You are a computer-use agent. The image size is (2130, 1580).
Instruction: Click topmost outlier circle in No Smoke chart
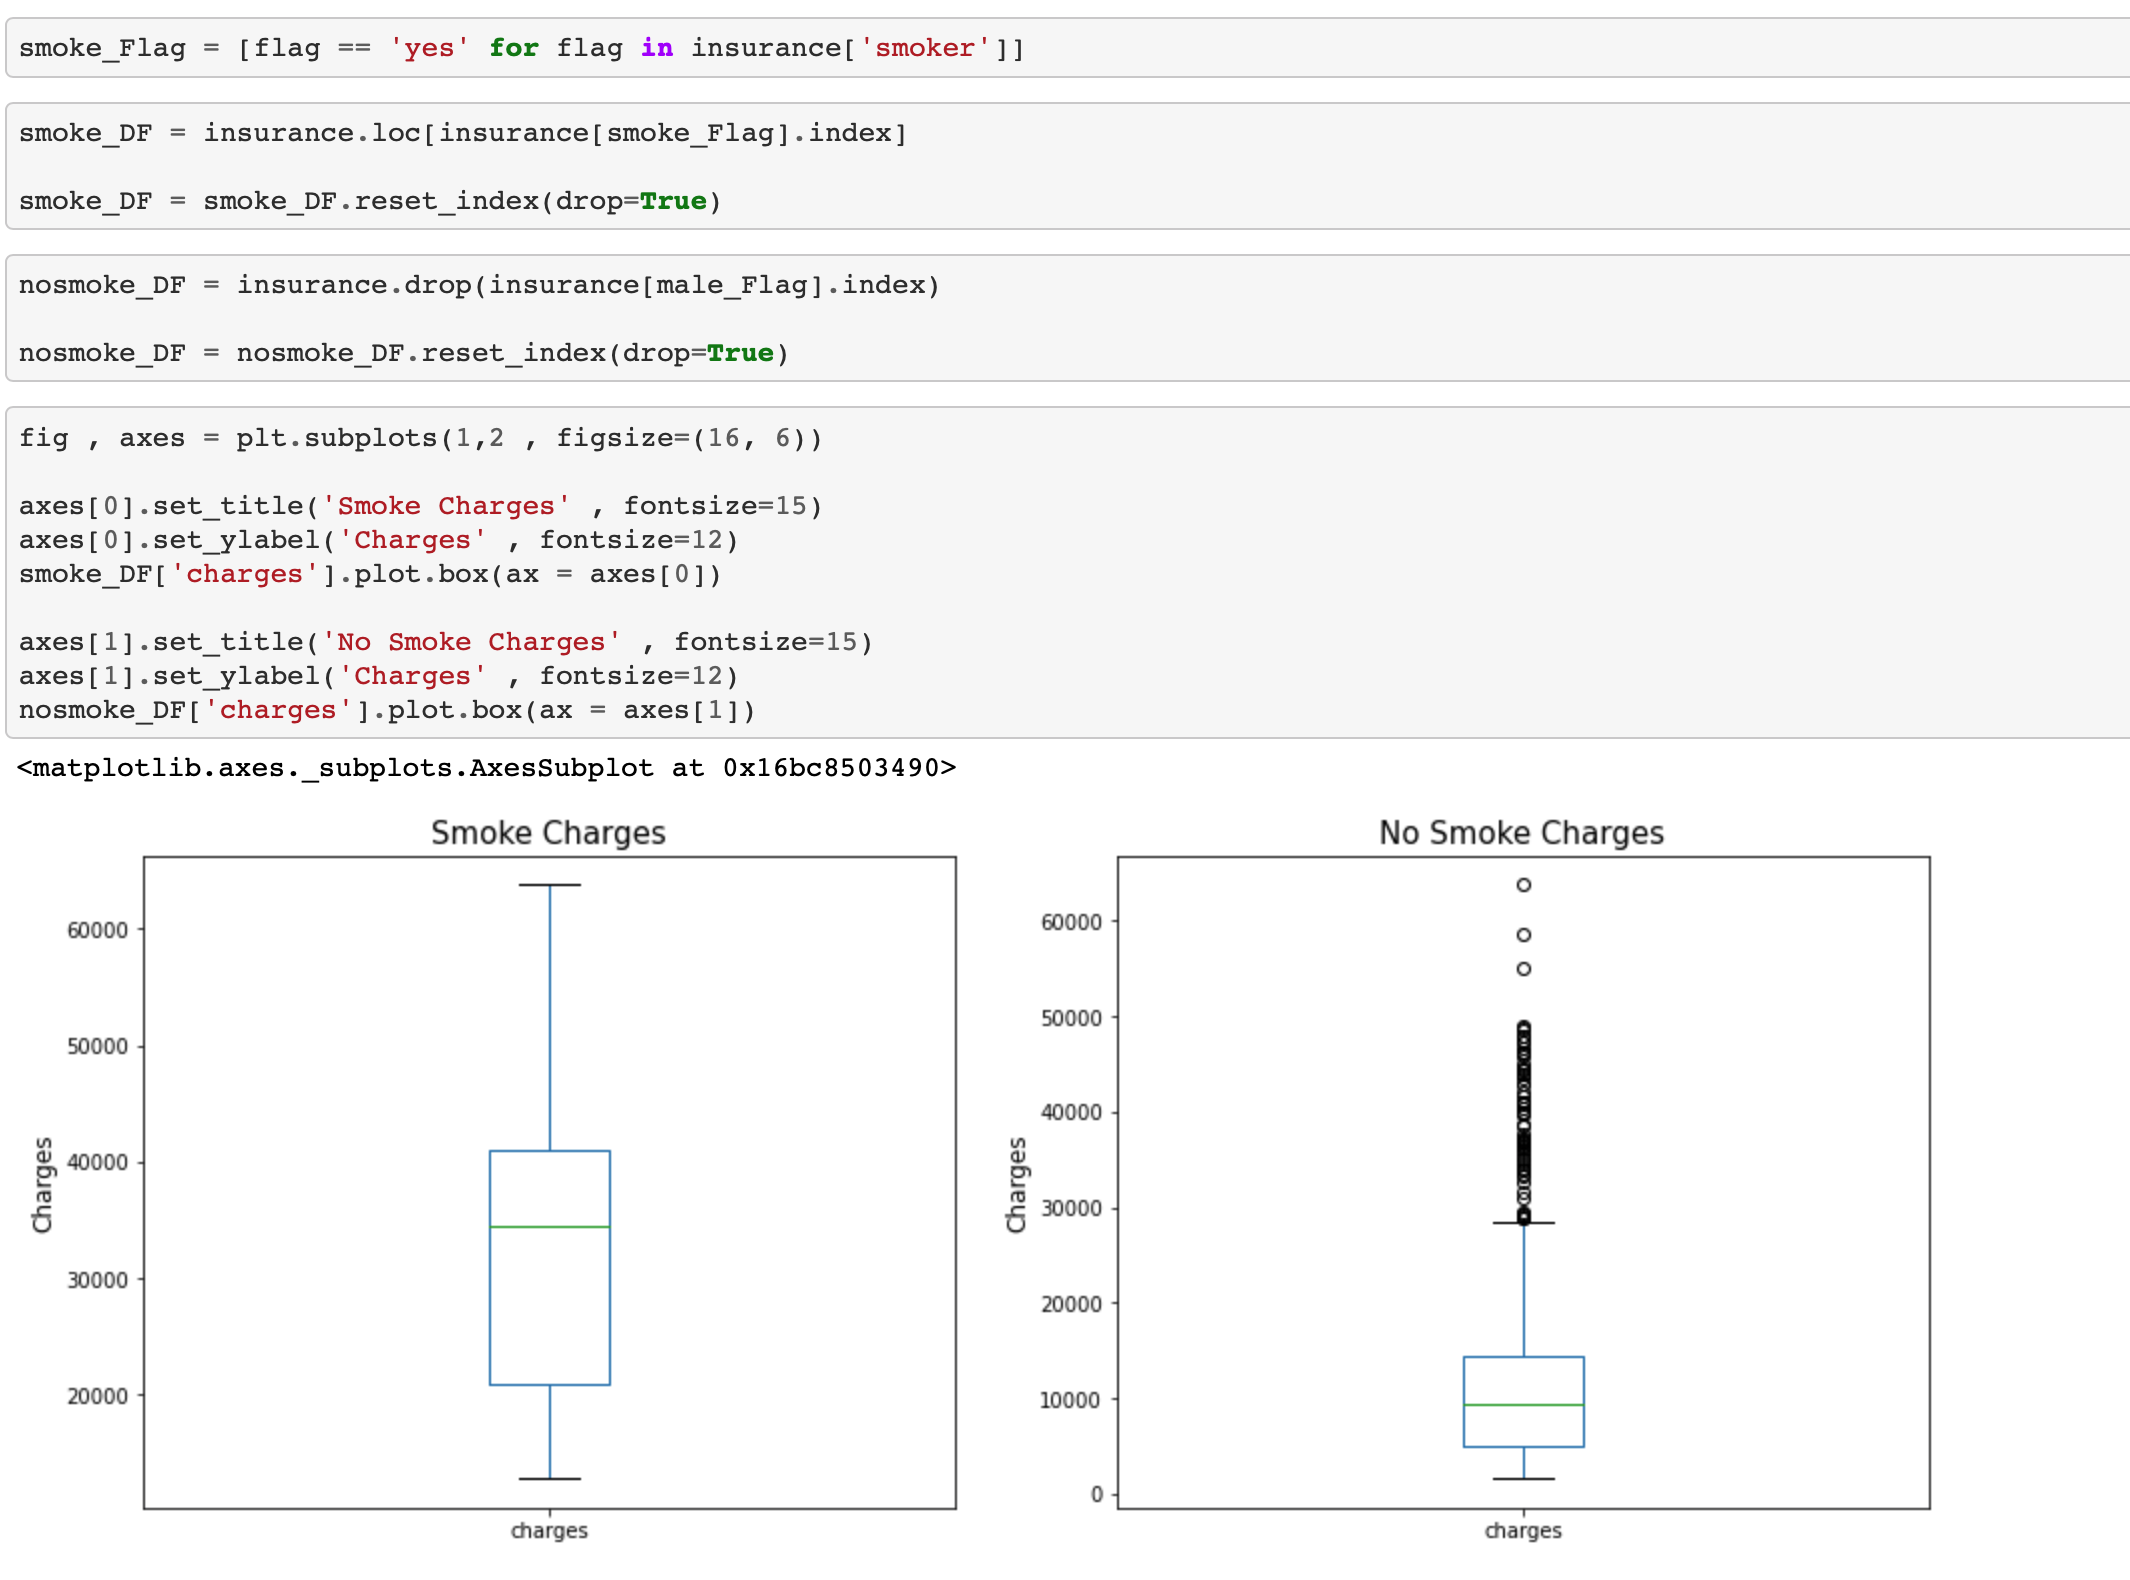[1523, 885]
